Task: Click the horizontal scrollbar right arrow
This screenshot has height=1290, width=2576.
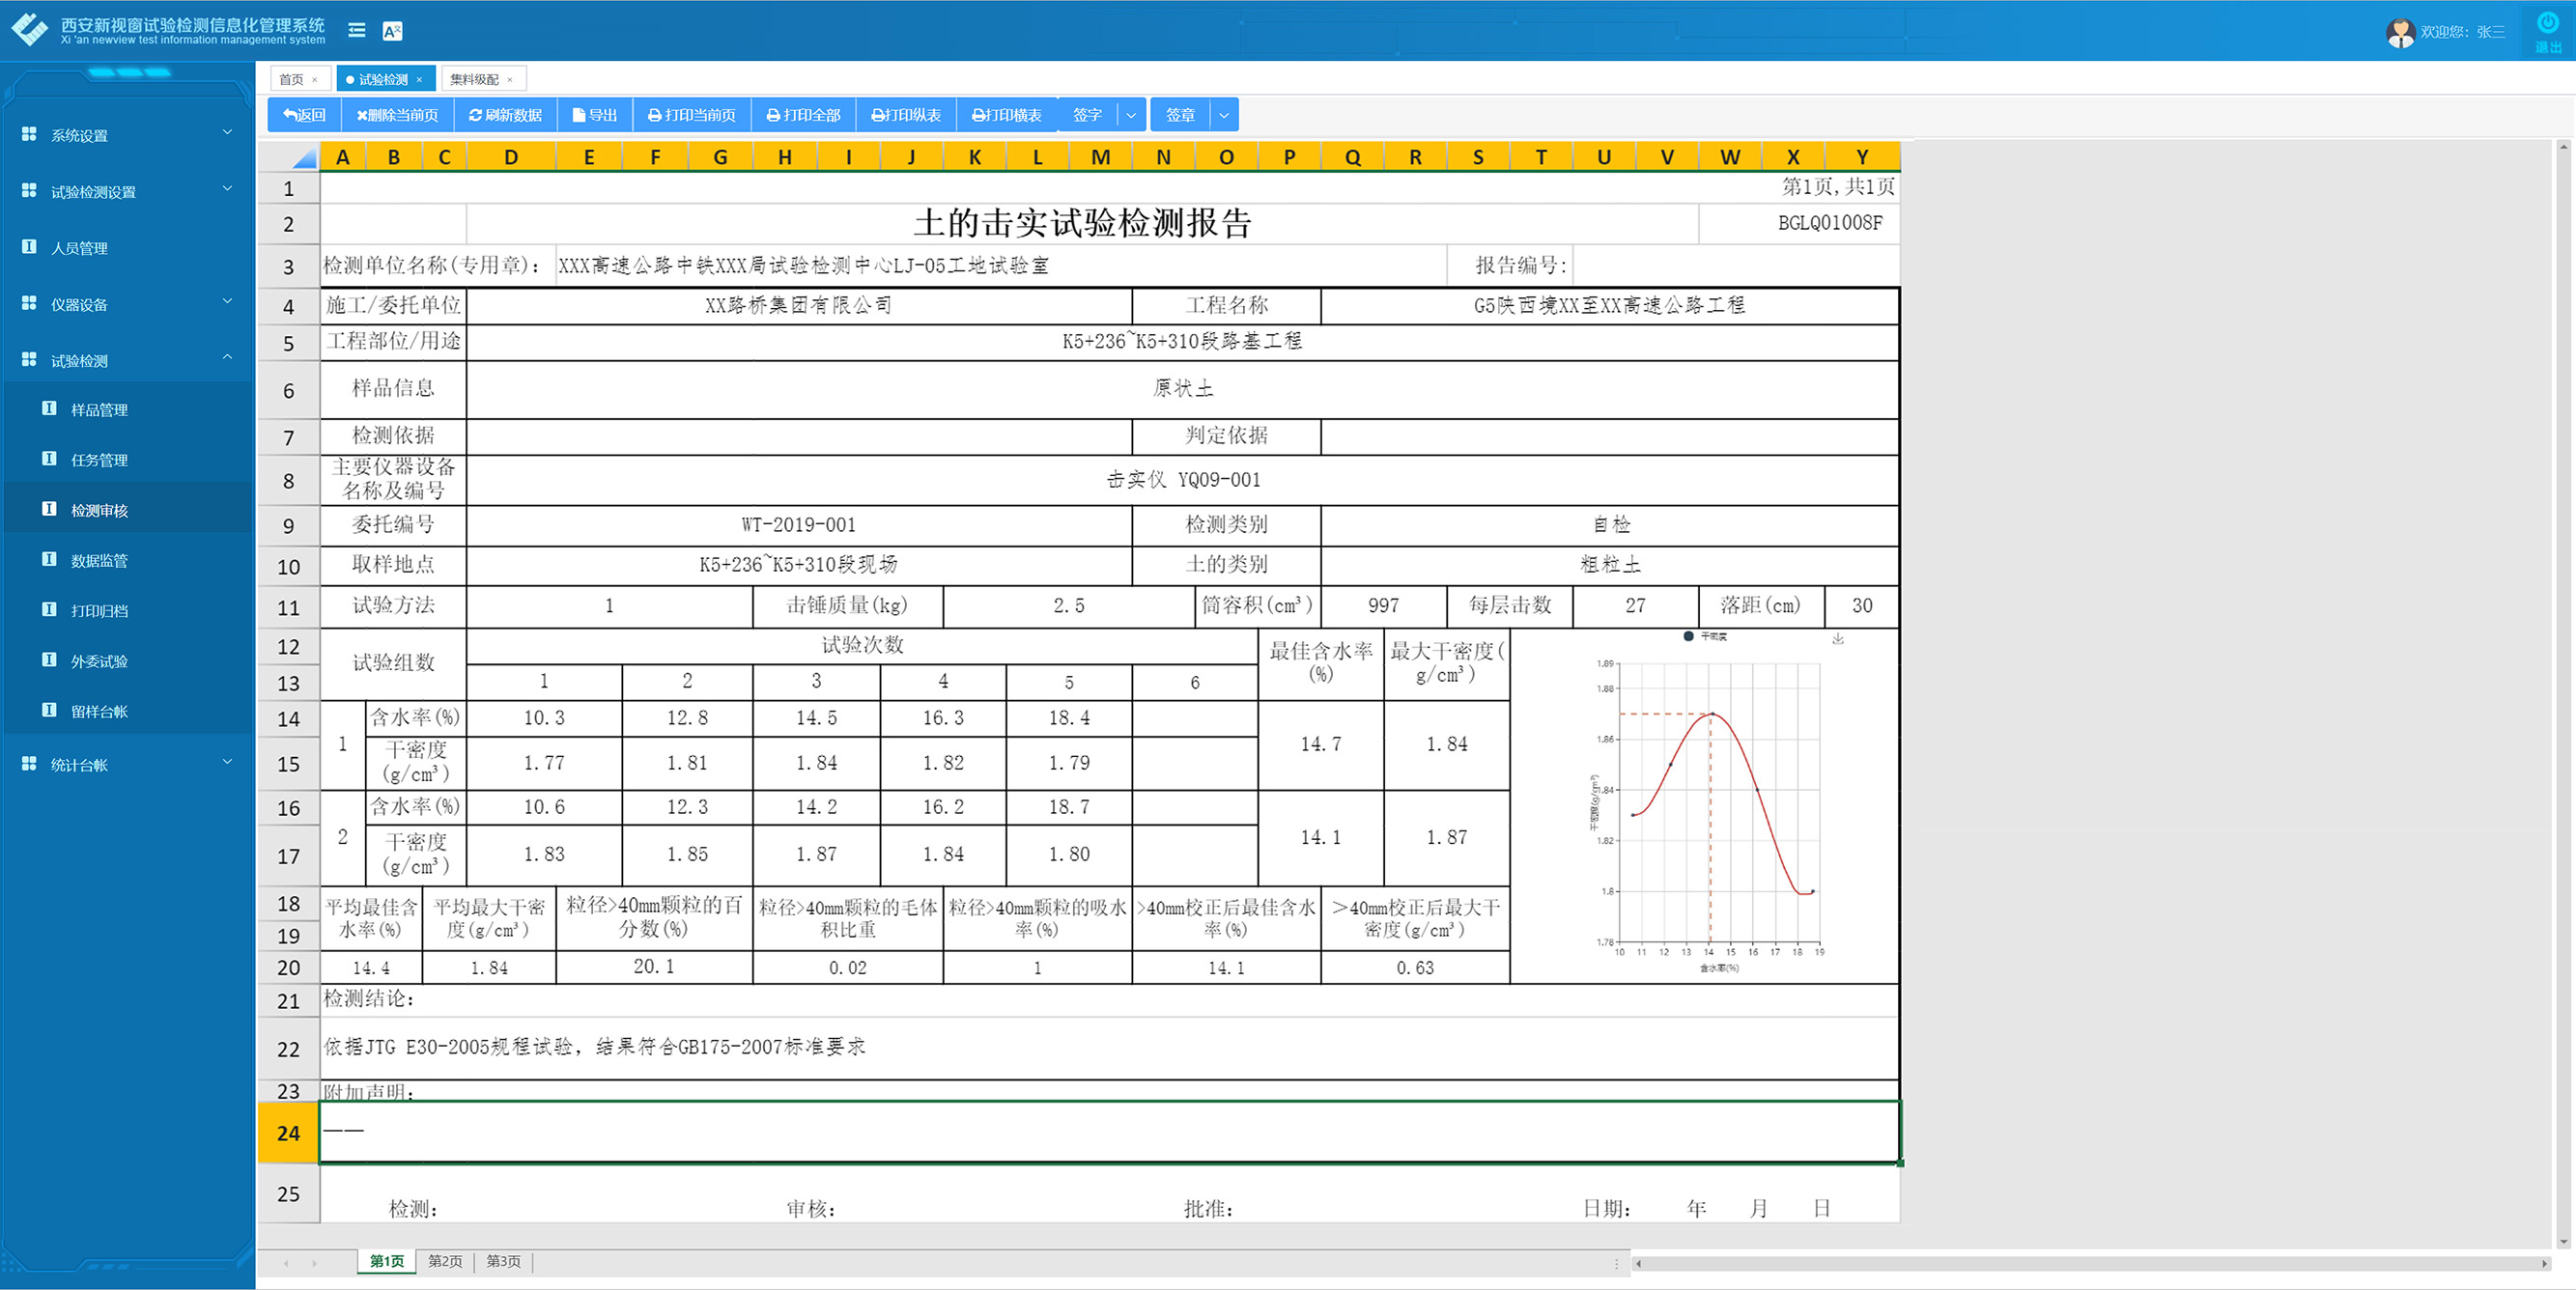Action: point(2545,1263)
